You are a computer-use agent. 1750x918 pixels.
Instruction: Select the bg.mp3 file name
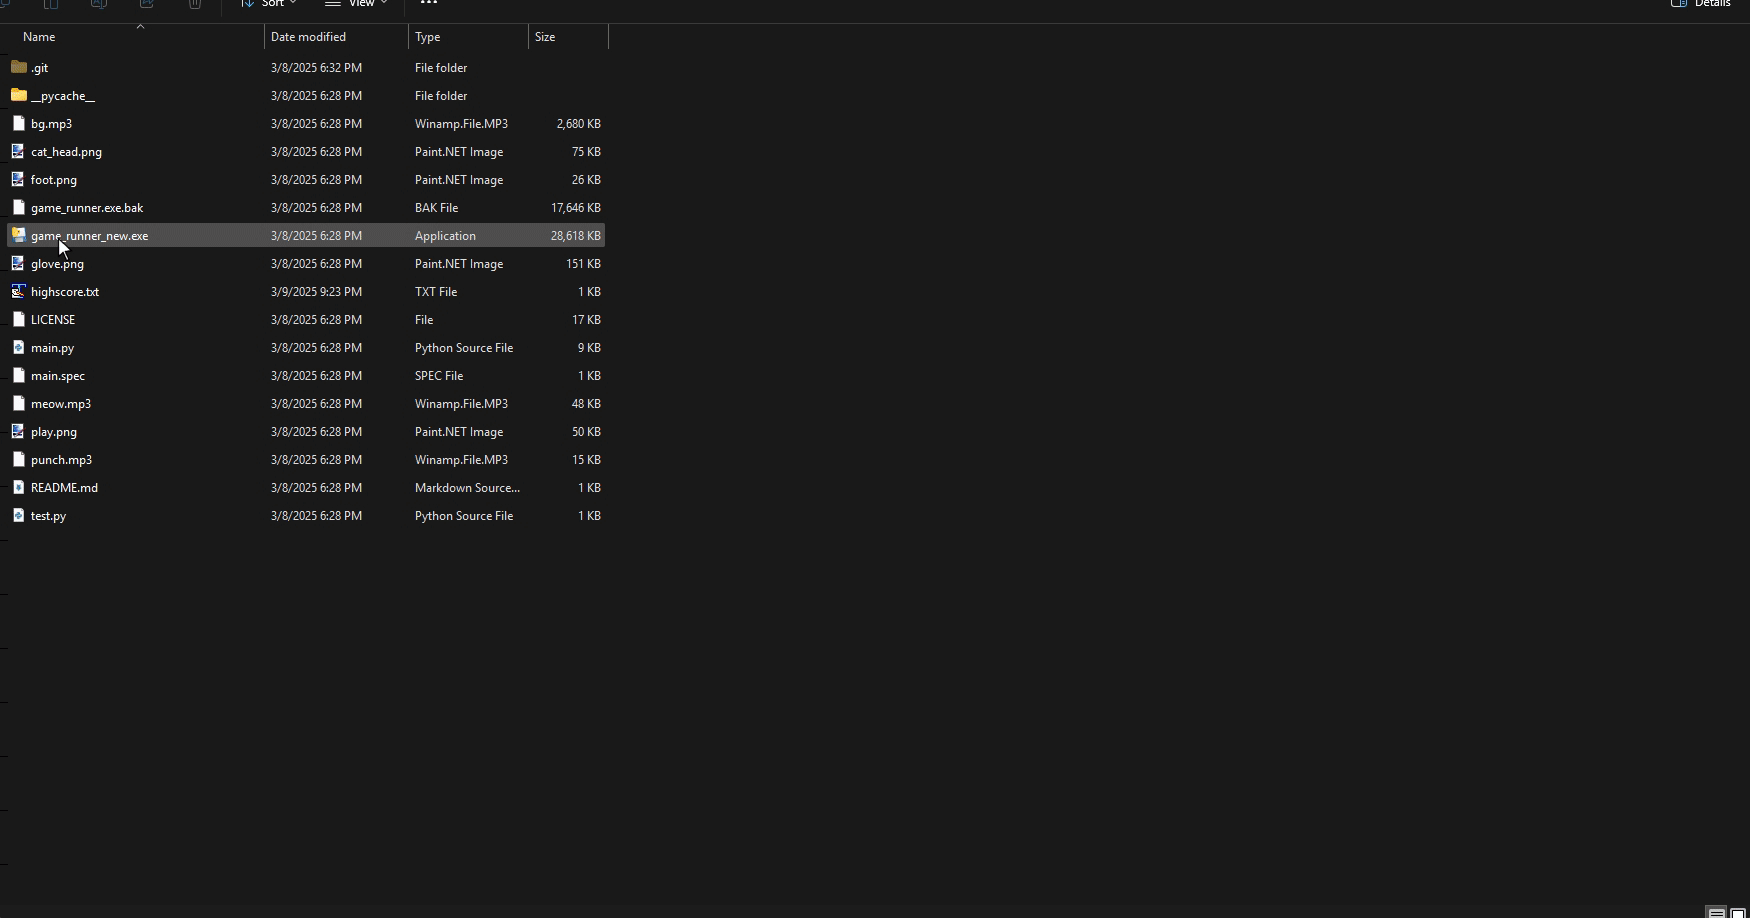point(51,124)
